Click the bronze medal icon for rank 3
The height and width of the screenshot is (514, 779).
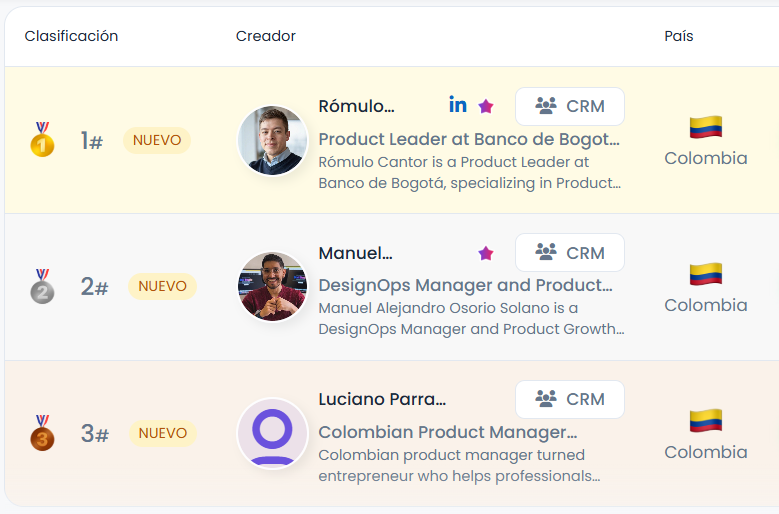pos(42,433)
